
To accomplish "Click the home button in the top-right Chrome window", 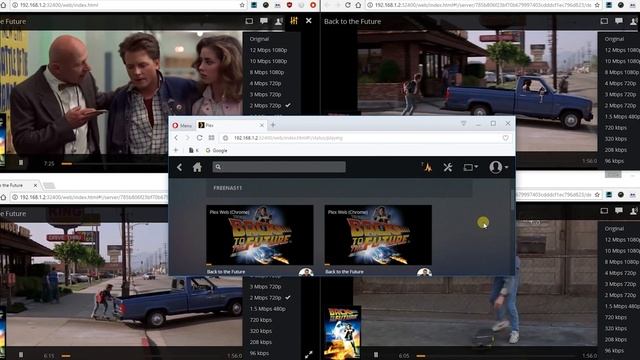I will pos(358,5).
